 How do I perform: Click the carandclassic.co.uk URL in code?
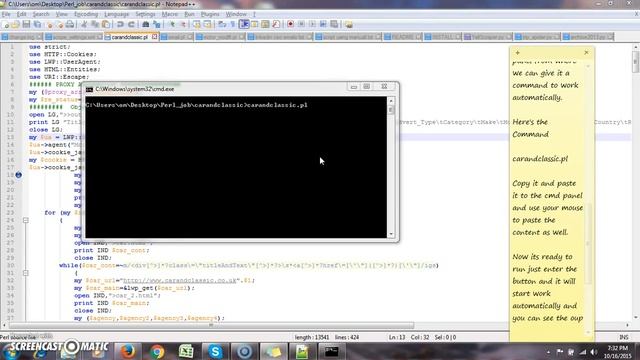(x=180, y=281)
